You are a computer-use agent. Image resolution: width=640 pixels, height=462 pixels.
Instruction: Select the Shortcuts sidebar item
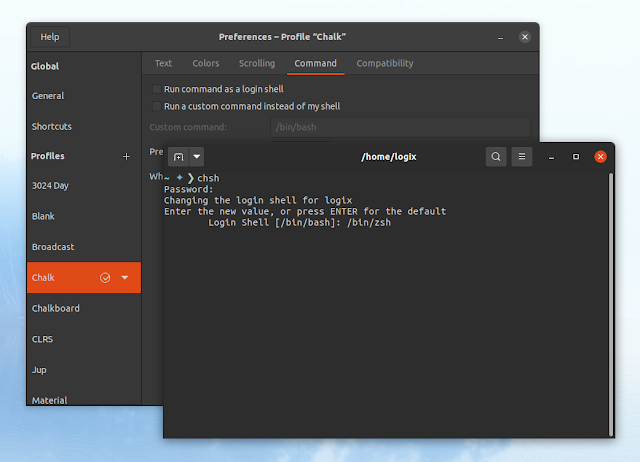click(52, 127)
